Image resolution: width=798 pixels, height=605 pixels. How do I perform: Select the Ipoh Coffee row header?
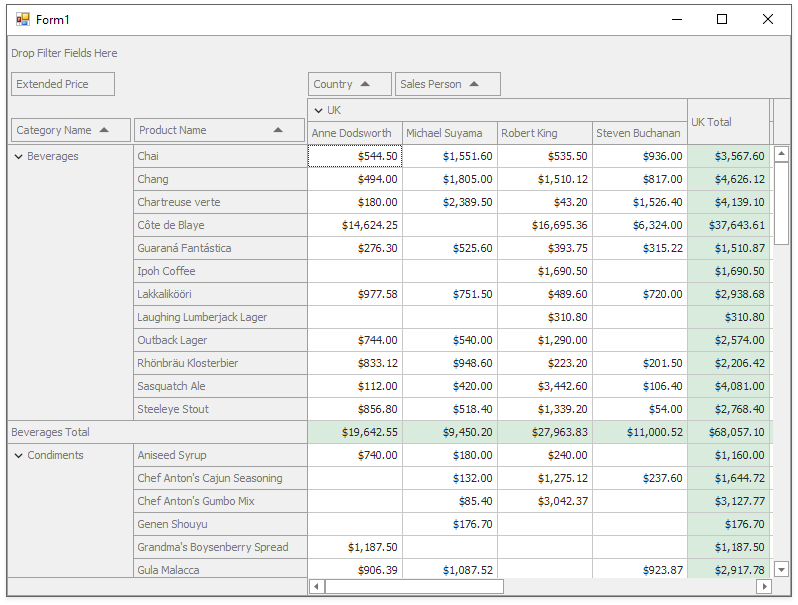click(x=220, y=271)
